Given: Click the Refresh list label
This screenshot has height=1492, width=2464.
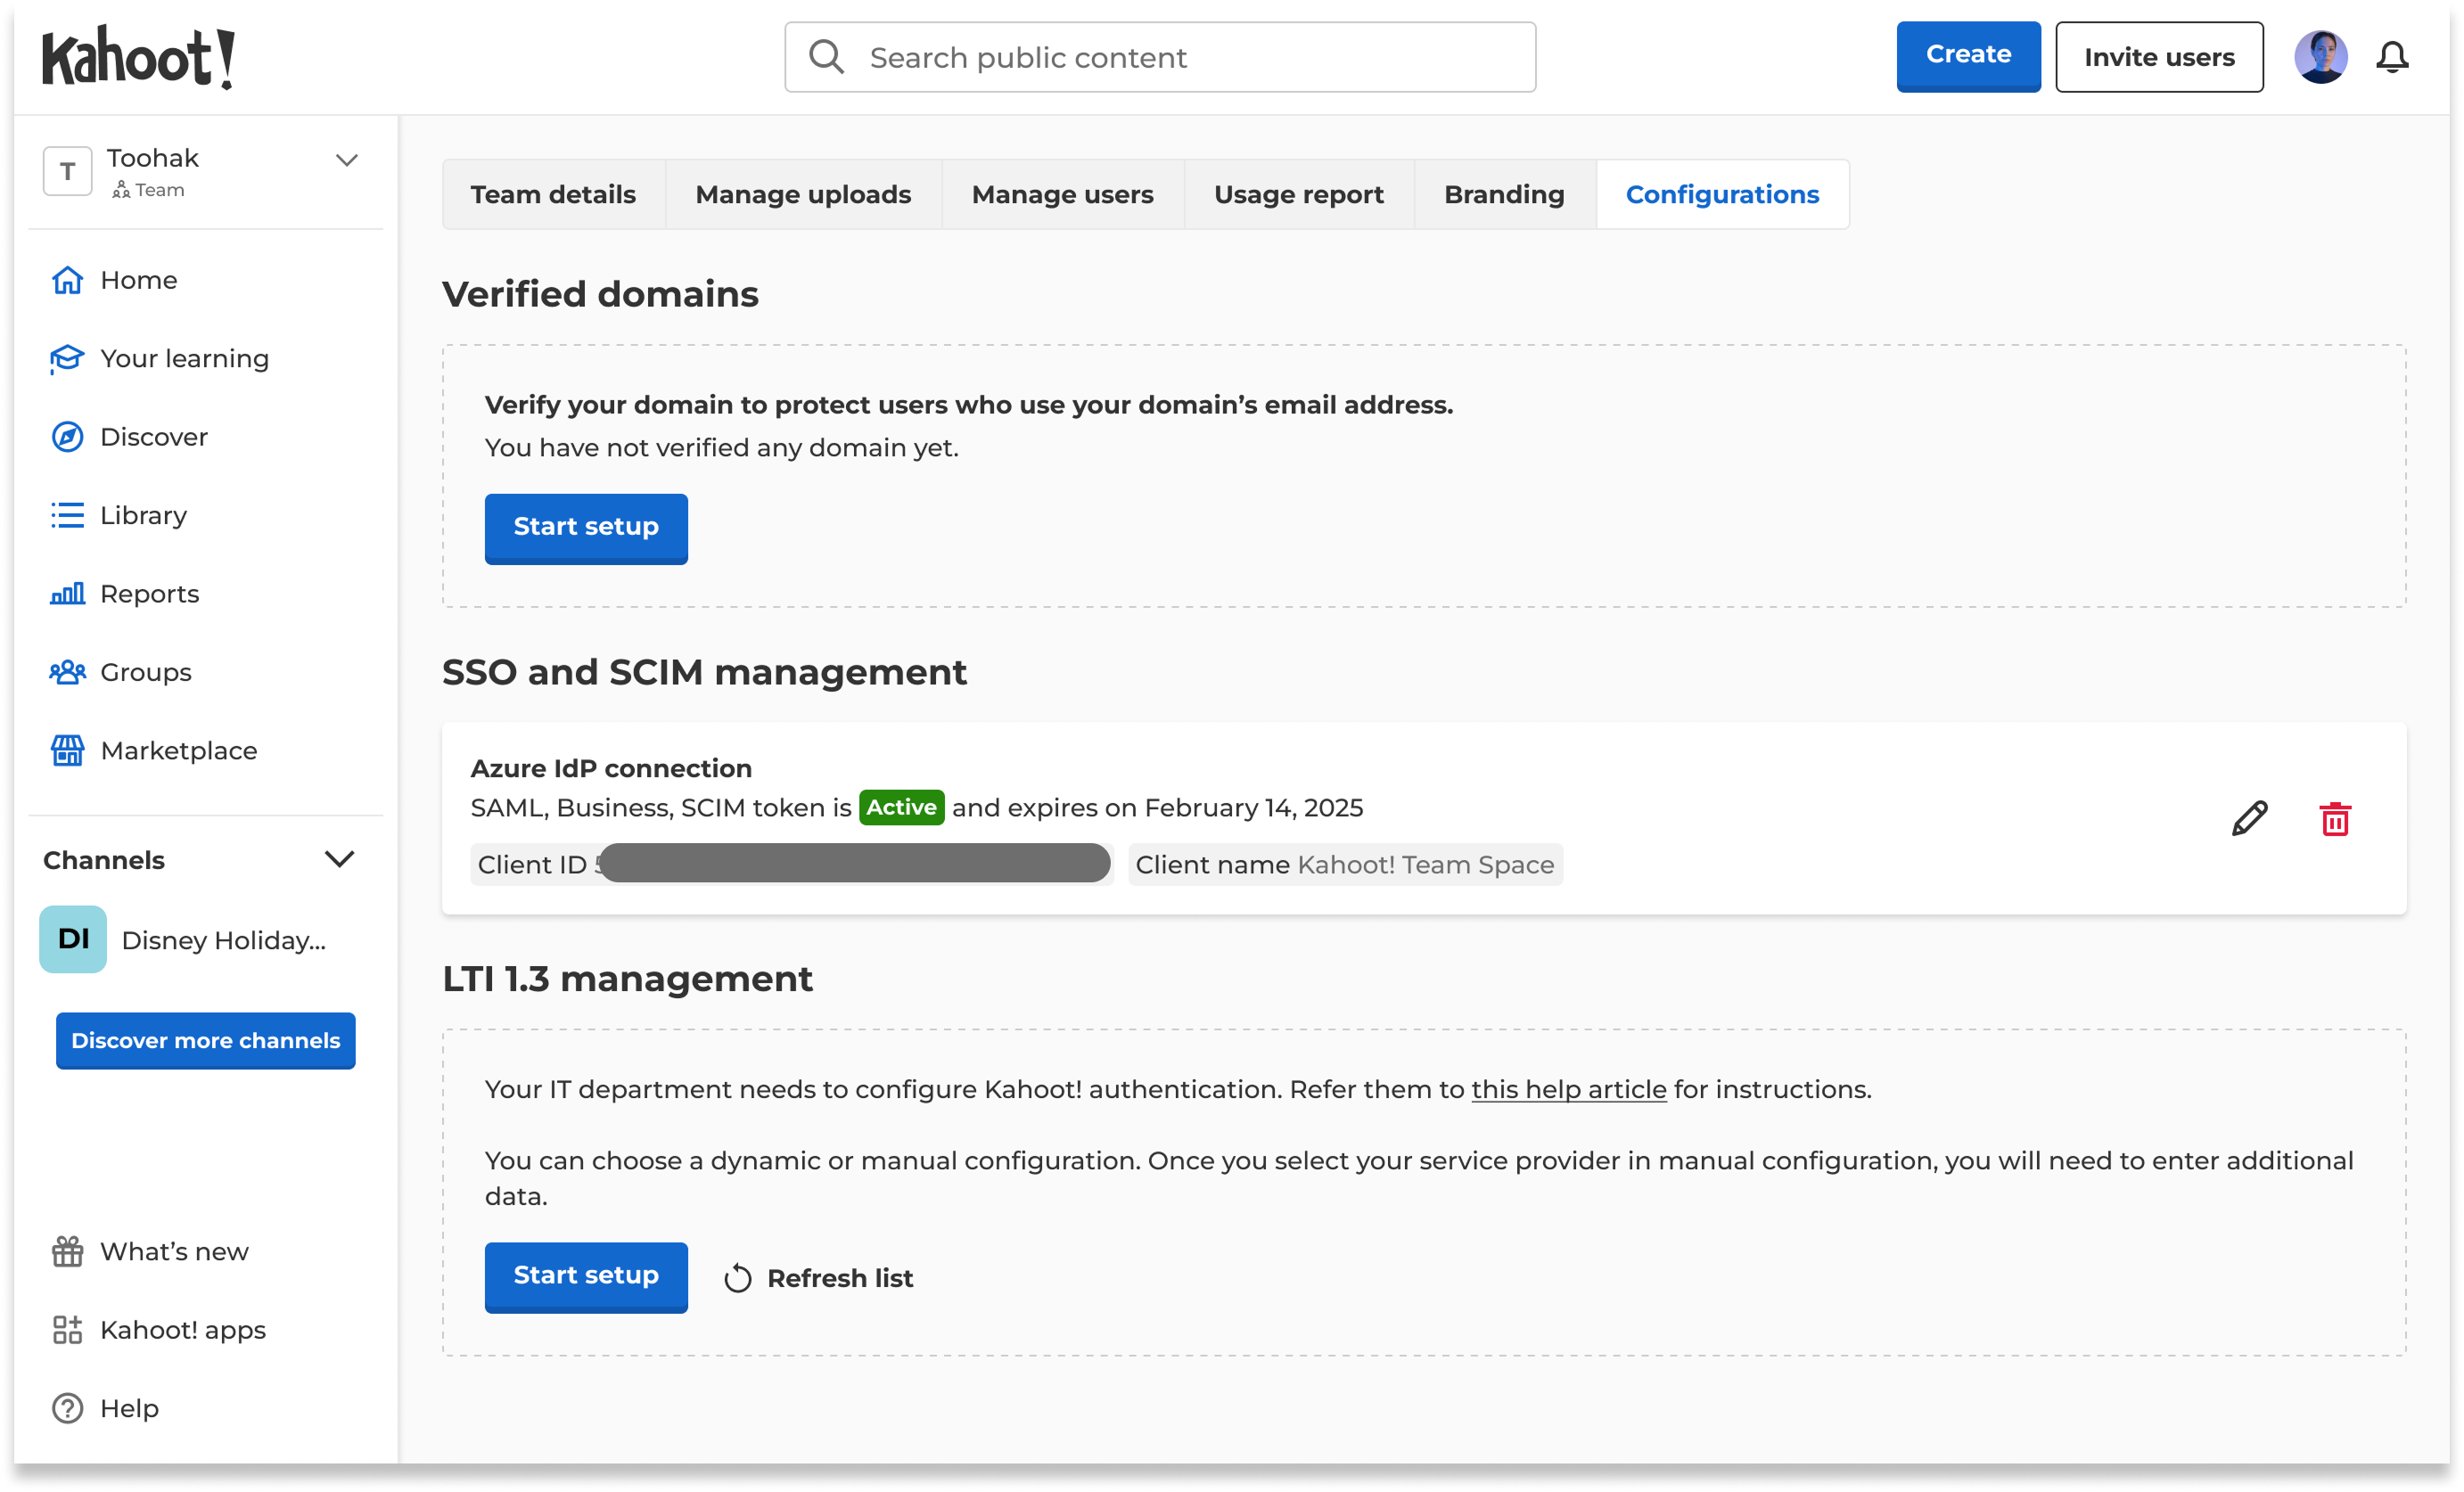Looking at the screenshot, I should [840, 1278].
